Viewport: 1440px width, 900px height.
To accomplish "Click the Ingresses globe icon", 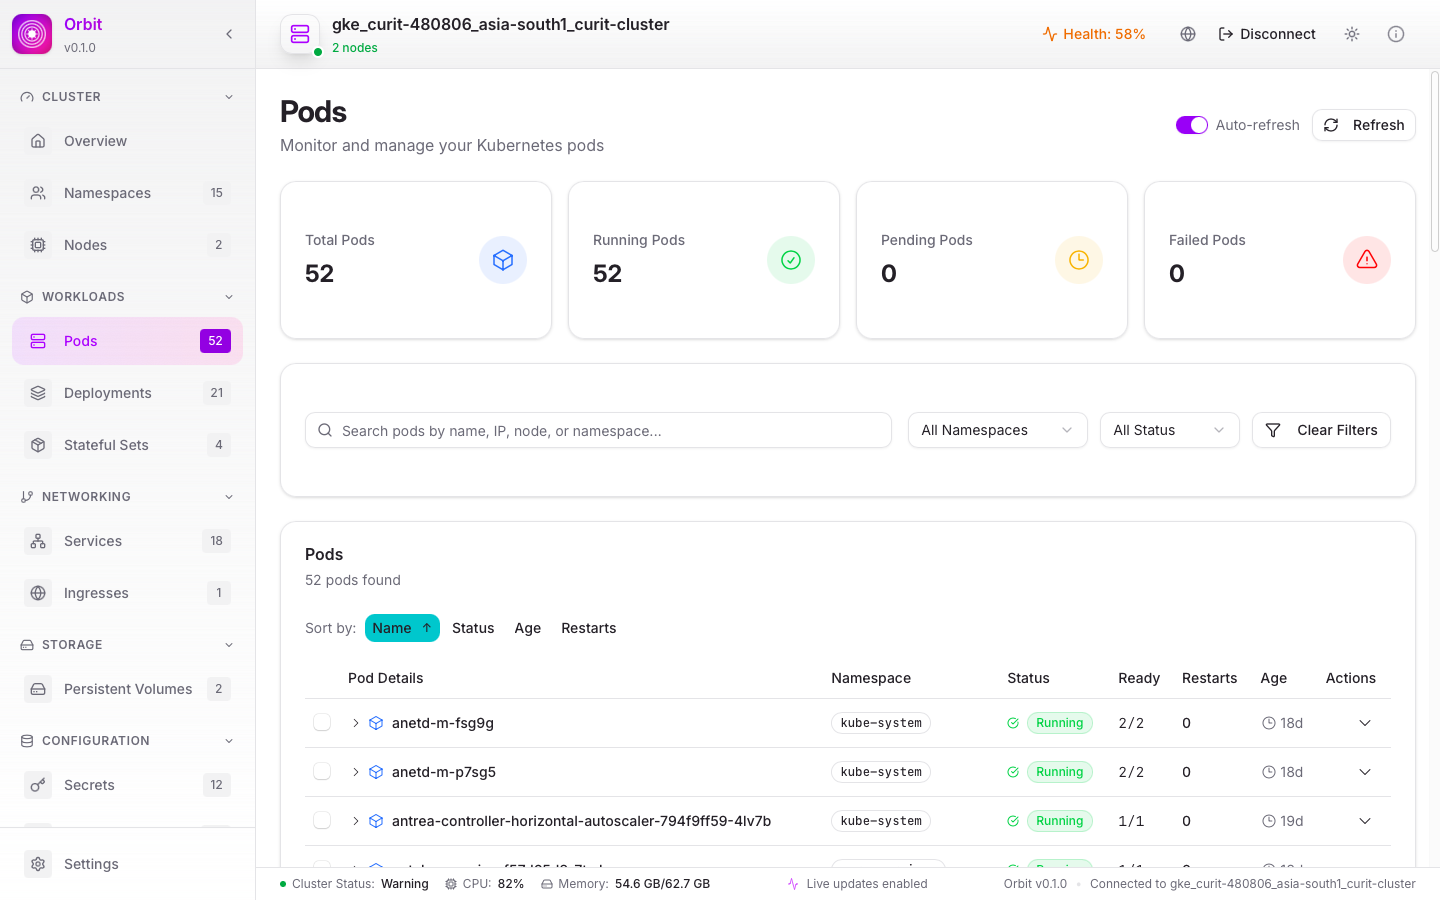I will 38,593.
